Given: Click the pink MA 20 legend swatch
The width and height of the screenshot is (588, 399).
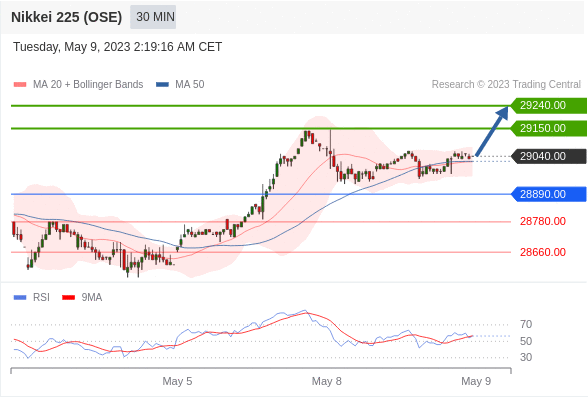Looking at the screenshot, I should [x=20, y=85].
